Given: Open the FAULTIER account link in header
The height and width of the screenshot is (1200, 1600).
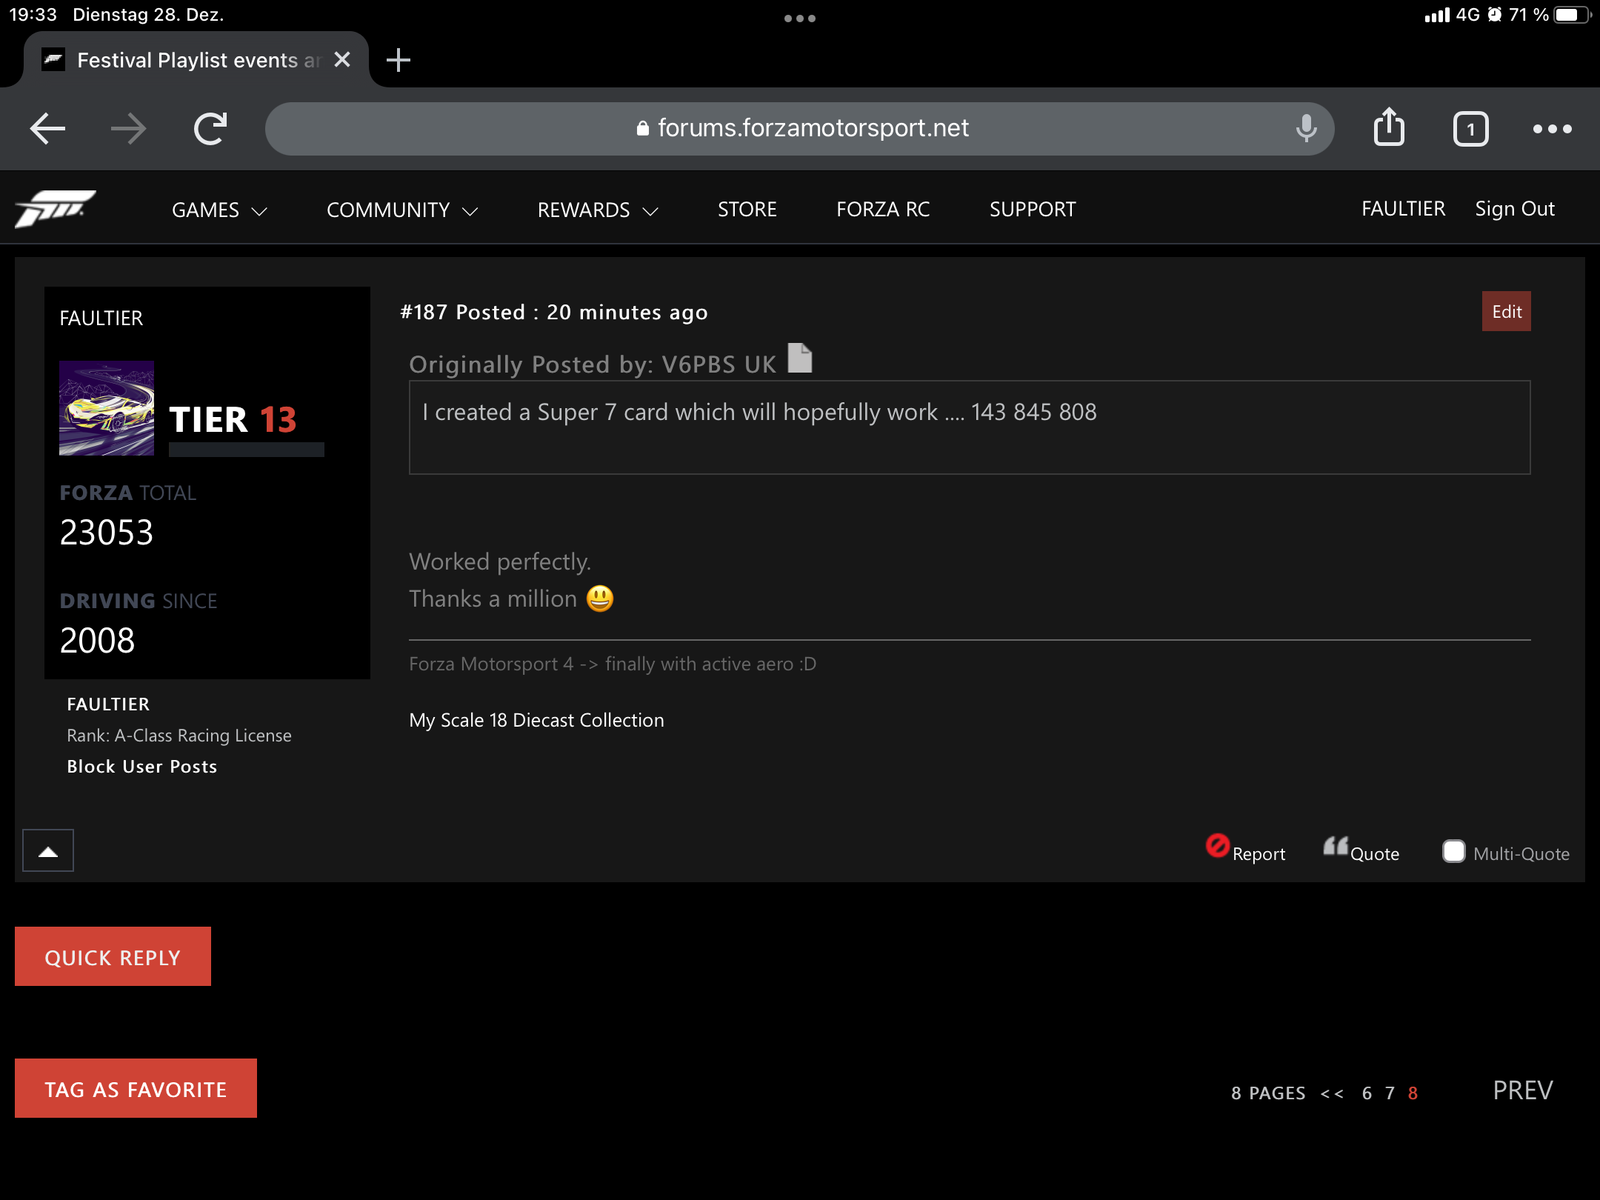Looking at the screenshot, I should coord(1403,208).
